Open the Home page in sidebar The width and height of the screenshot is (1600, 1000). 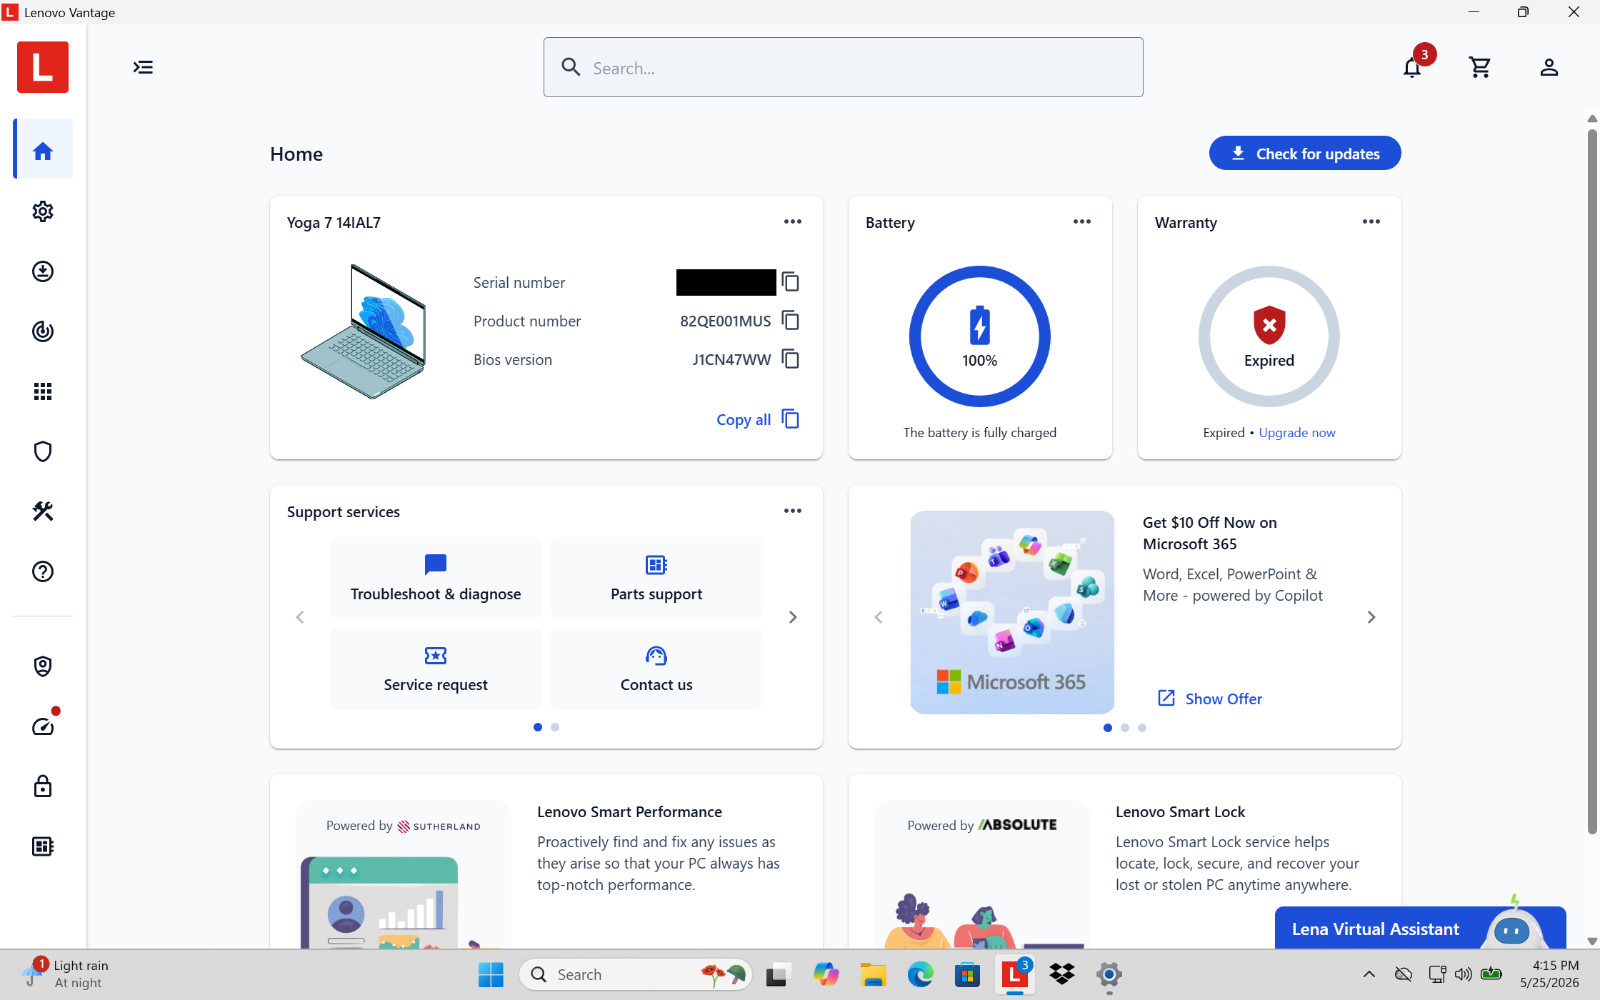pos(43,151)
